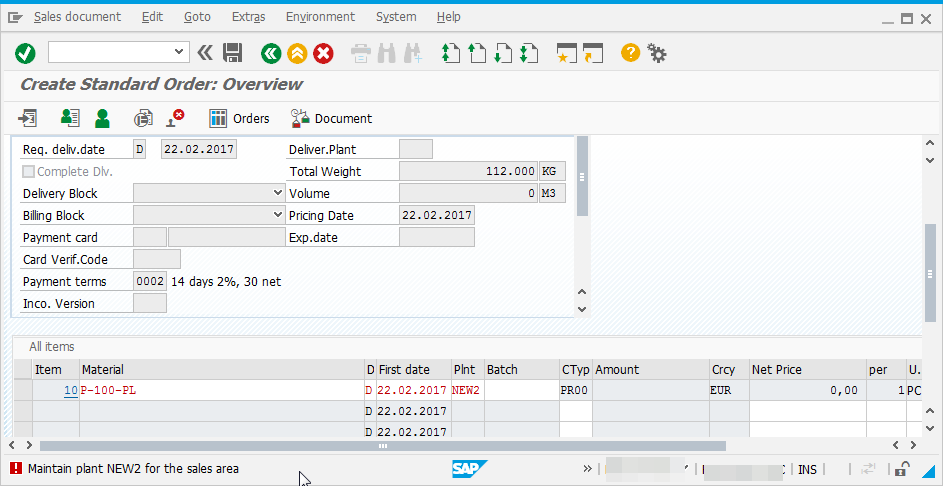943x486 pixels.
Task: Click the Deliver.Plant field
Action: click(416, 149)
